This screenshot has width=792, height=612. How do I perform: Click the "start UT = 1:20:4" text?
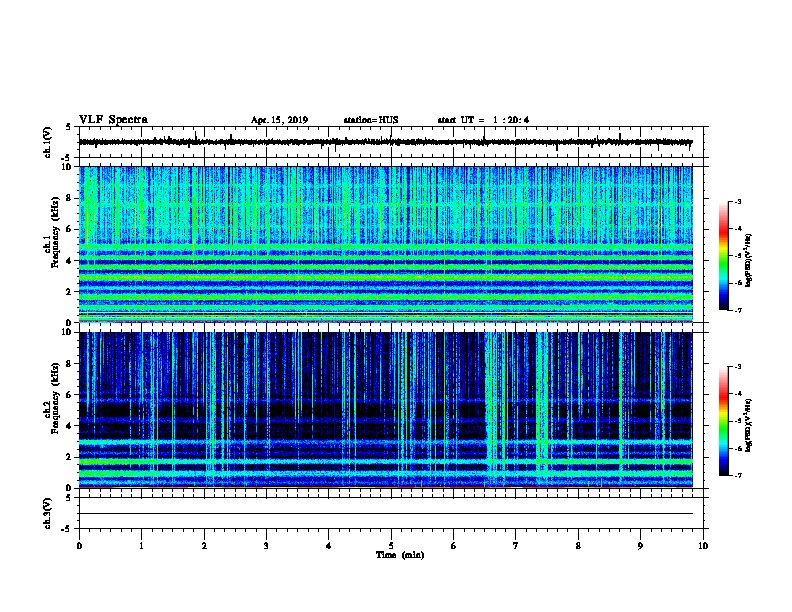[x=483, y=120]
